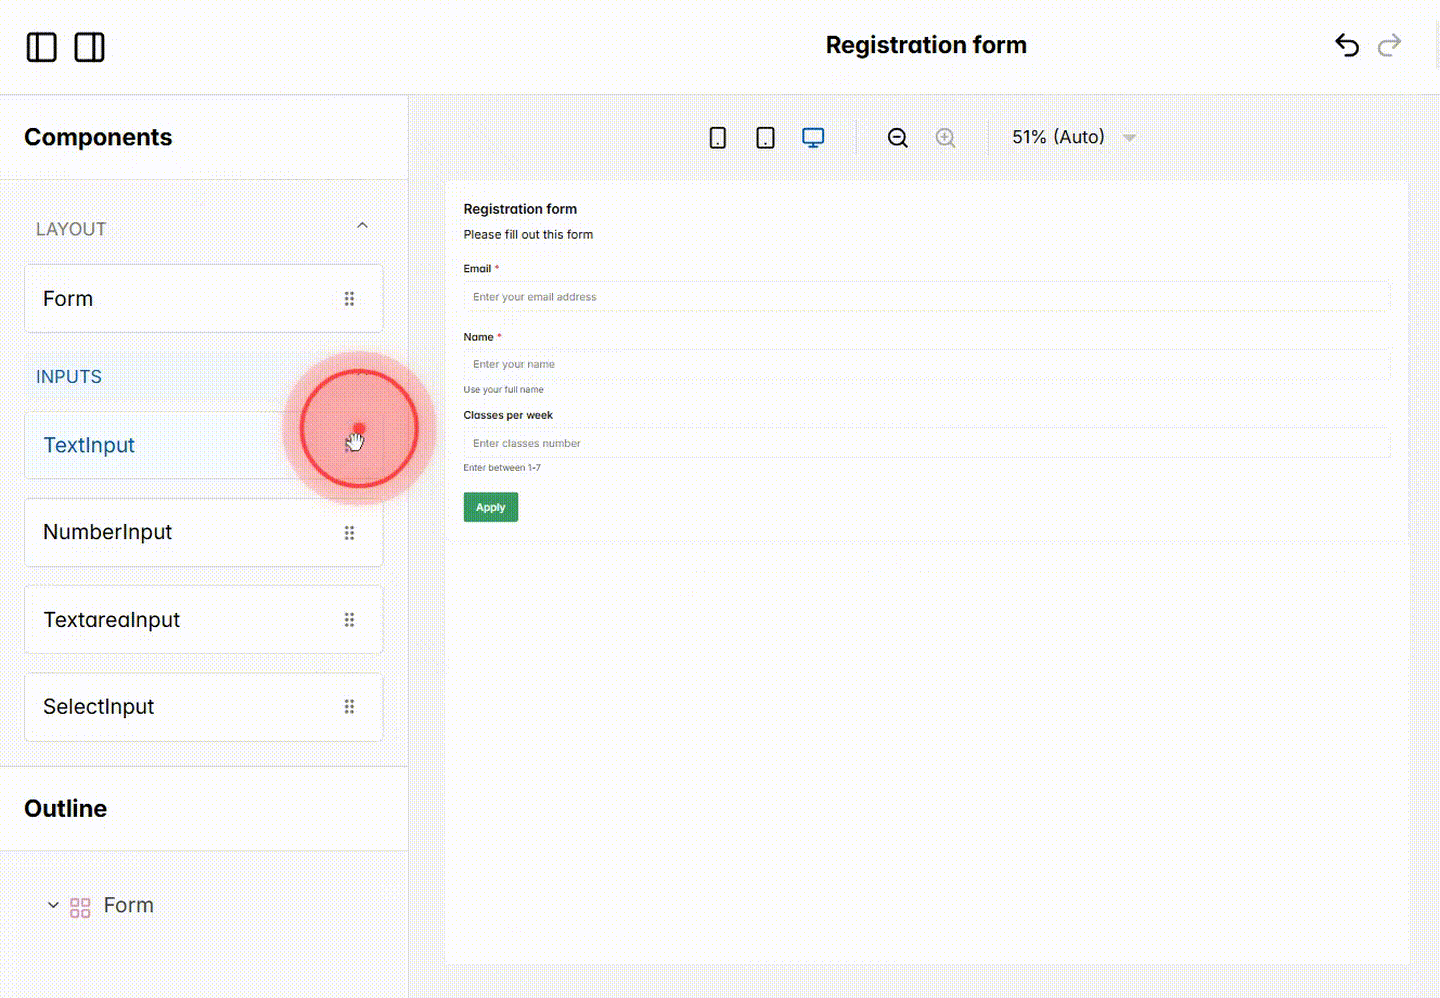
Task: Open the 51% (Auto) zoom dropdown
Action: click(1073, 138)
